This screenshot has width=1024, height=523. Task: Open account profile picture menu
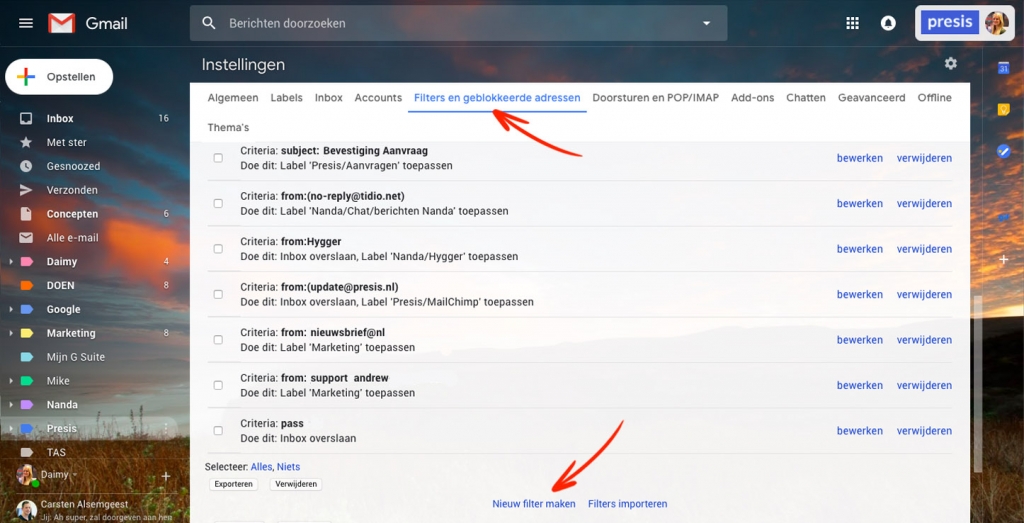click(x=997, y=23)
